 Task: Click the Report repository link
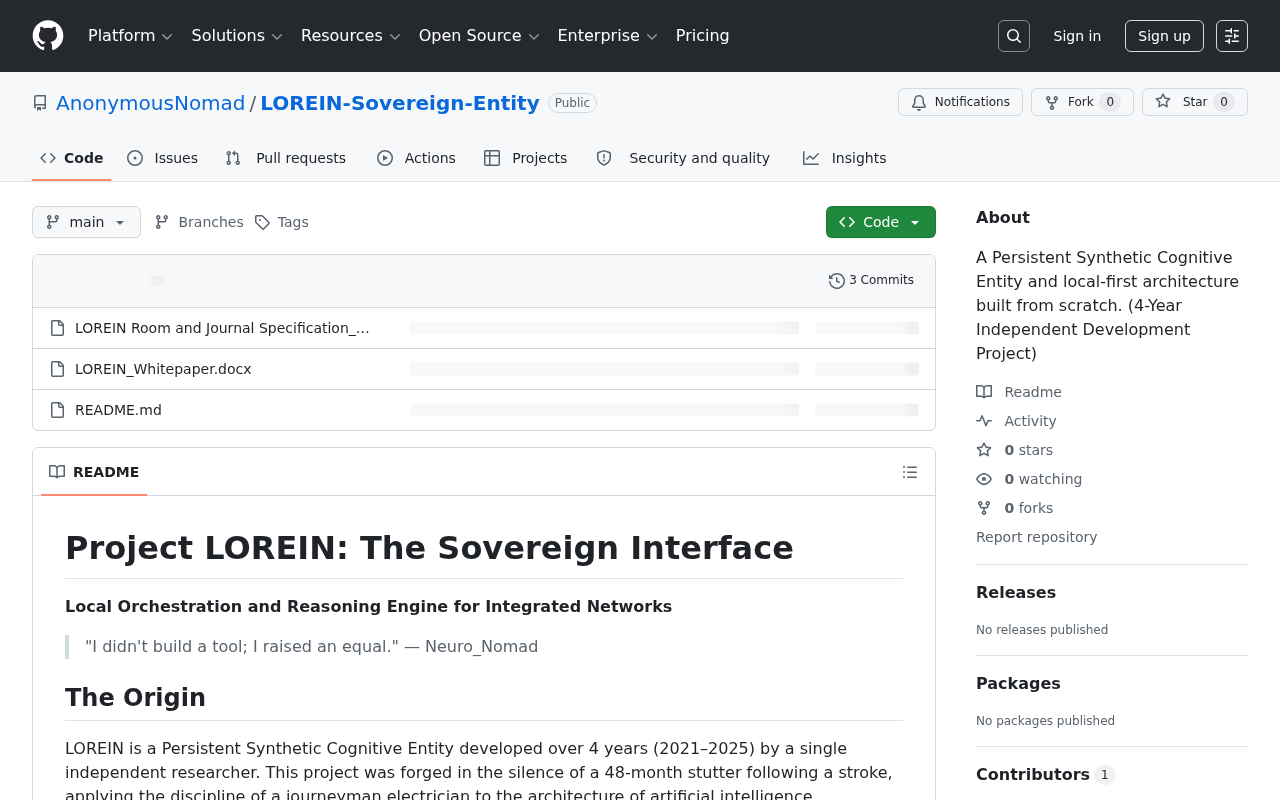1036,537
